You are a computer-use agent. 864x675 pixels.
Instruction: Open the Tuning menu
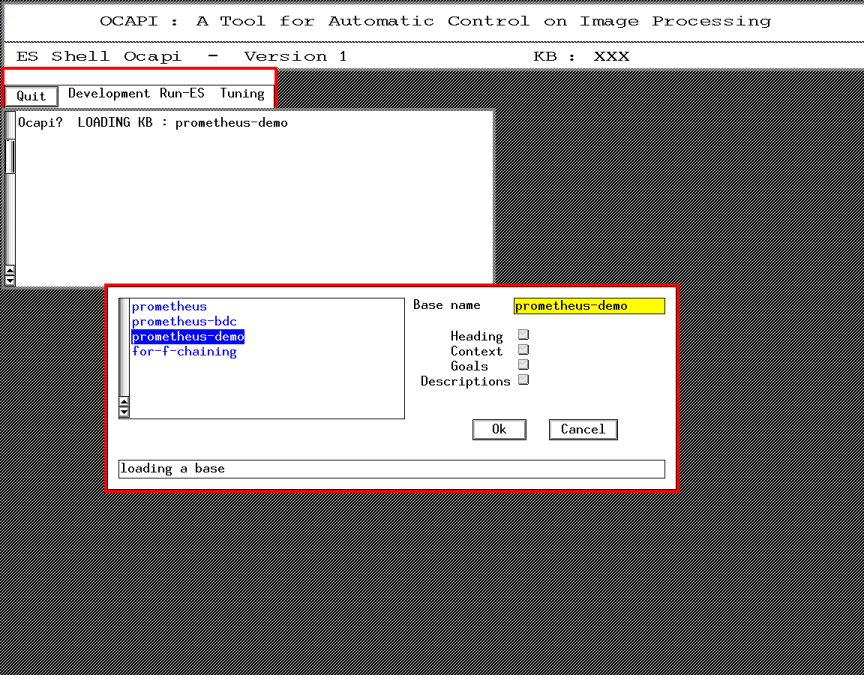242,94
